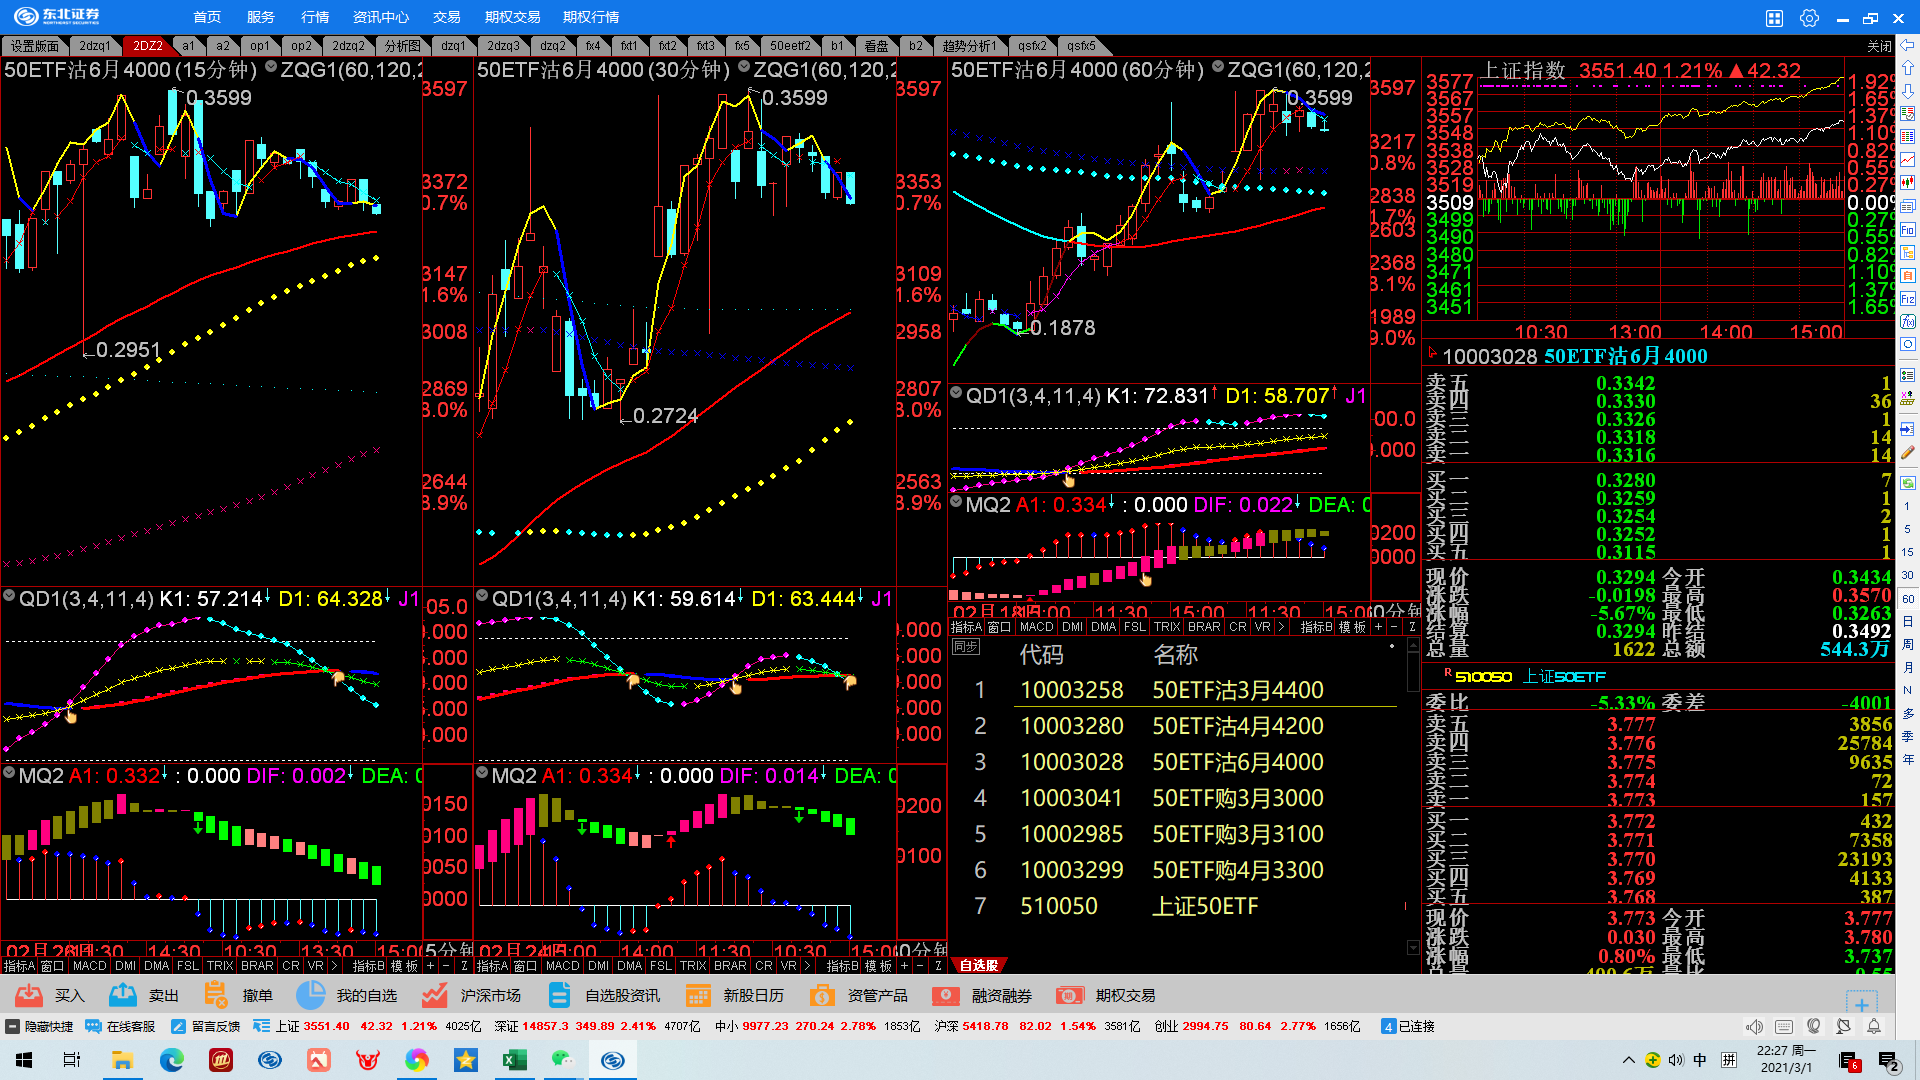
Task: Click watchlist scrollbar down arrow
Action: pyautogui.click(x=1412, y=947)
